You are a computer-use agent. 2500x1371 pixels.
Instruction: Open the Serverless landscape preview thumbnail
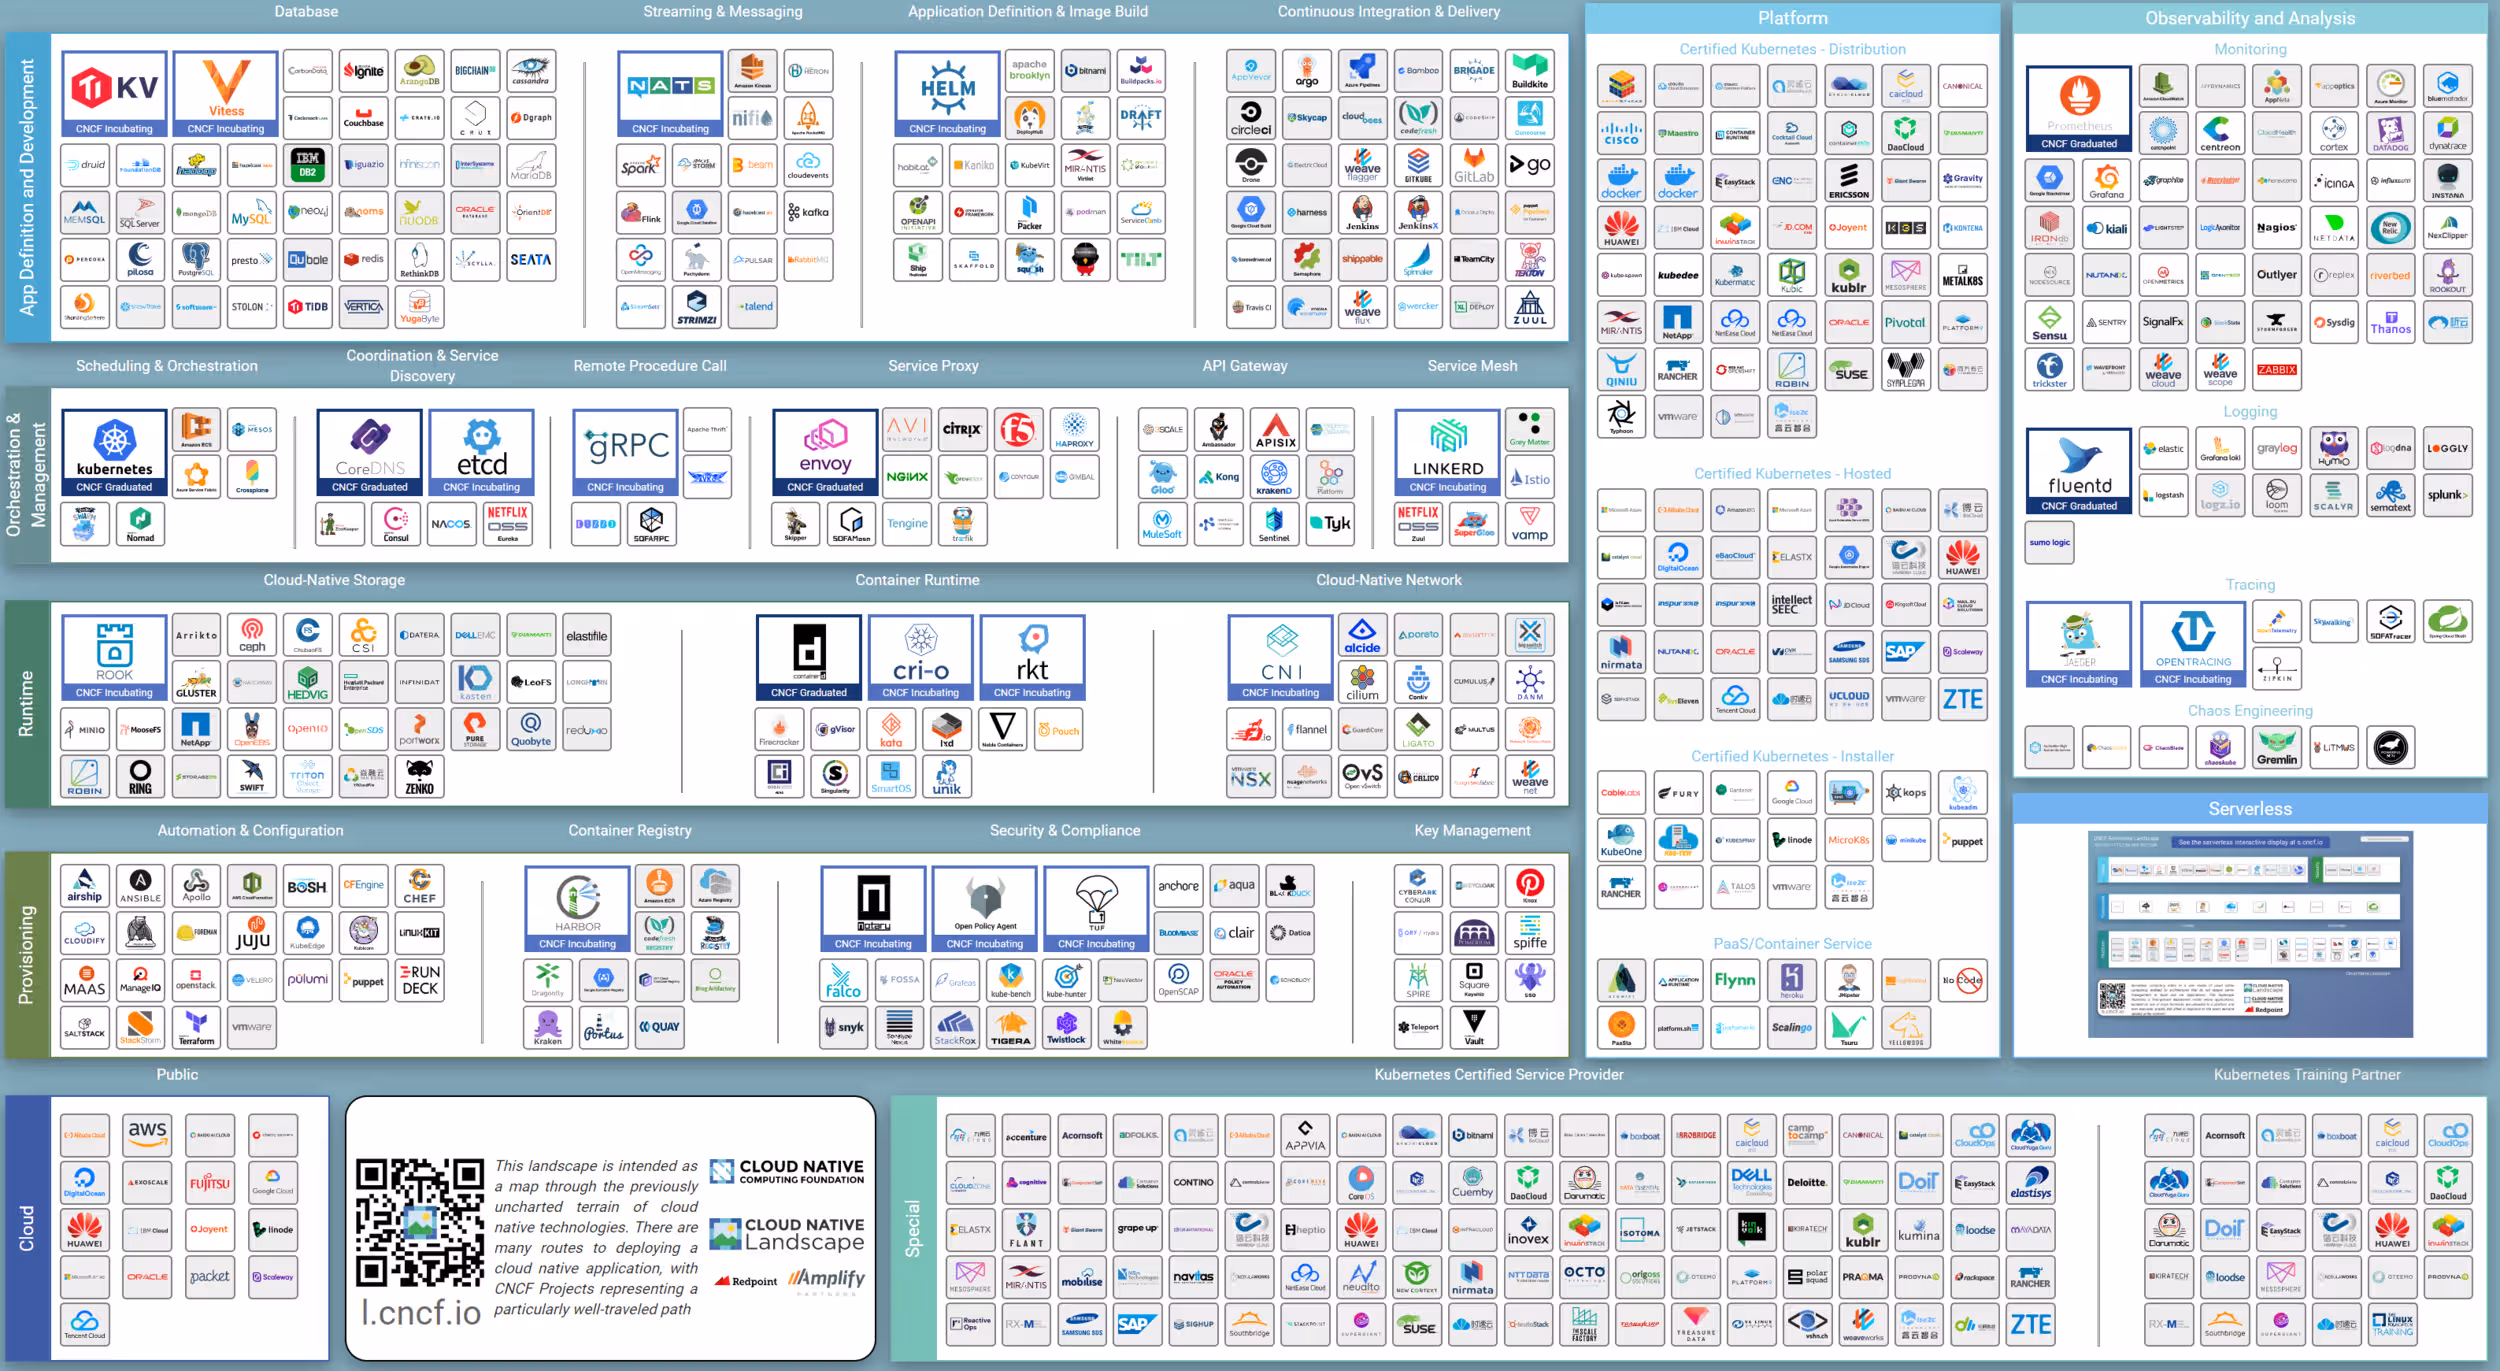click(2250, 934)
